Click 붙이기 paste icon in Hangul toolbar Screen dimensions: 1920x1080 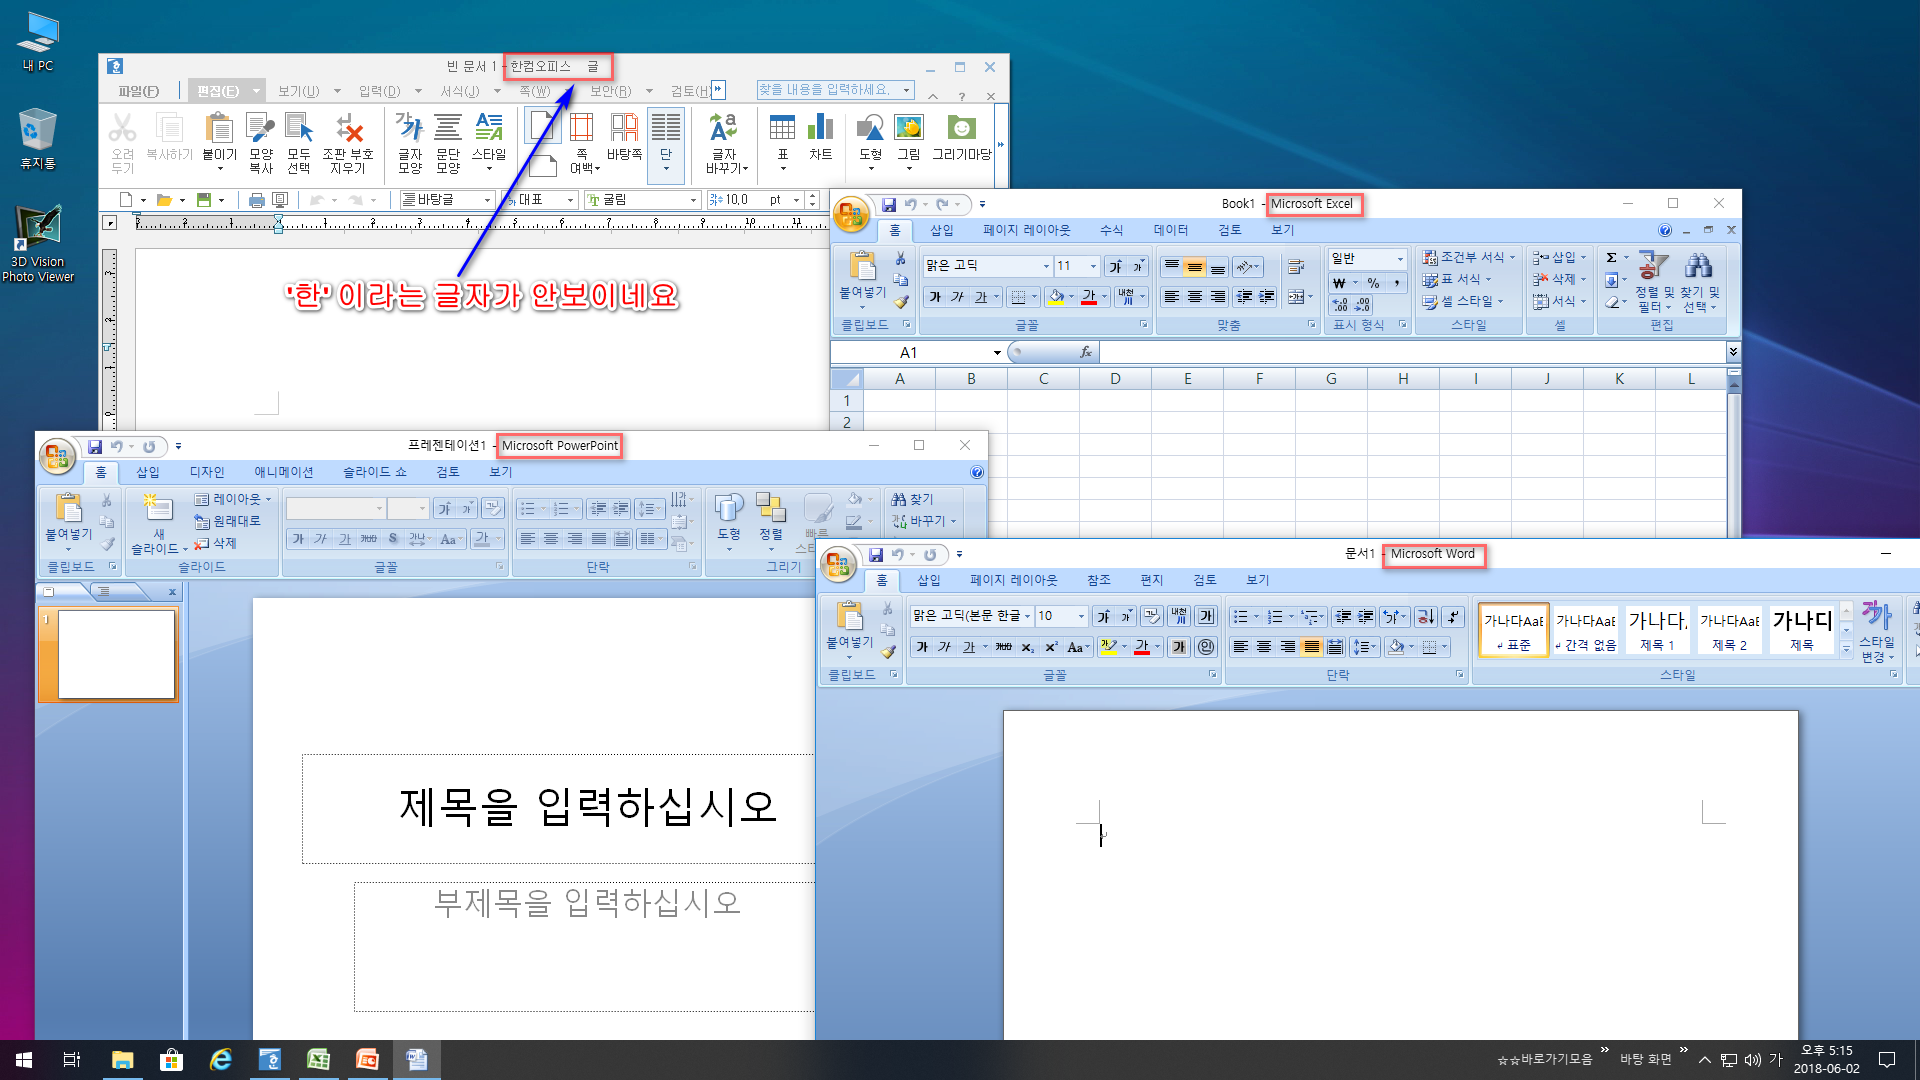219,138
